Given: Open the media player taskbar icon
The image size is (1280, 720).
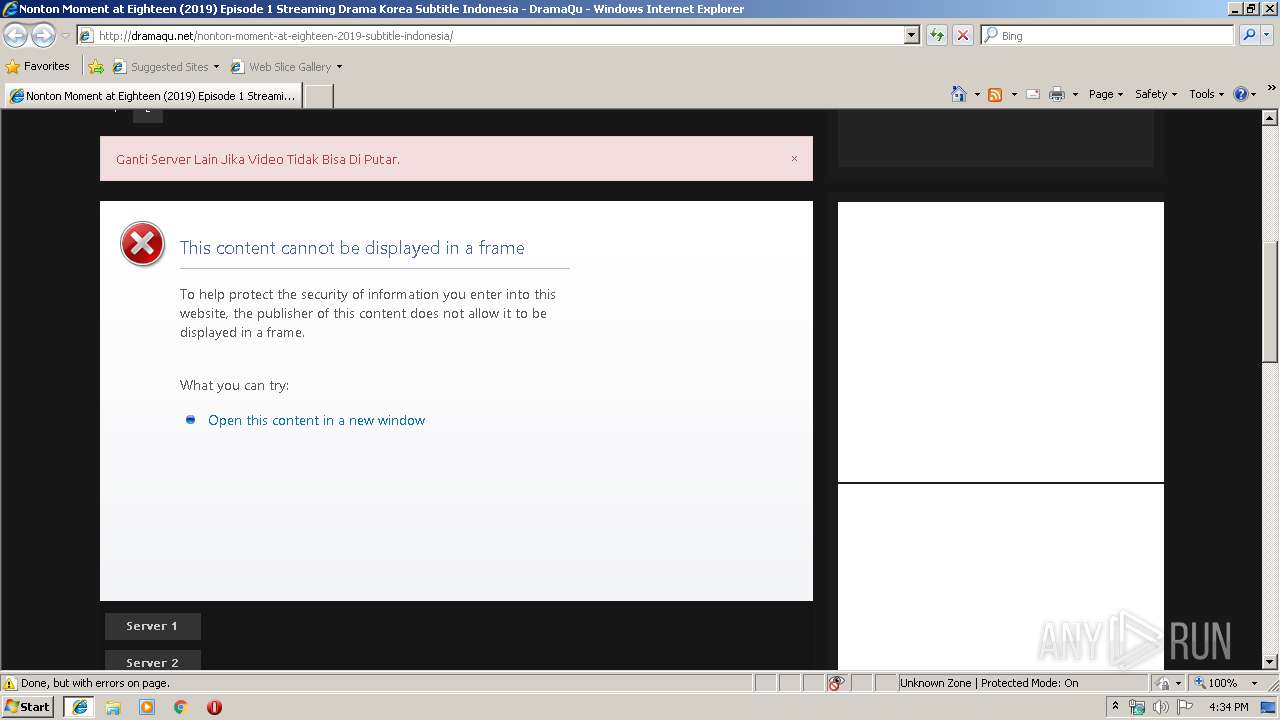Looking at the screenshot, I should pos(147,707).
